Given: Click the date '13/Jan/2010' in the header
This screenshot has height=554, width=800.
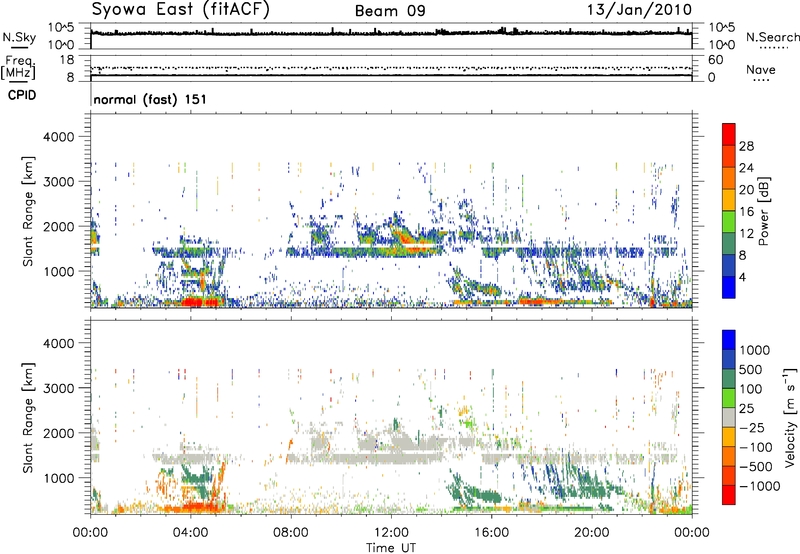Looking at the screenshot, I should point(639,9).
